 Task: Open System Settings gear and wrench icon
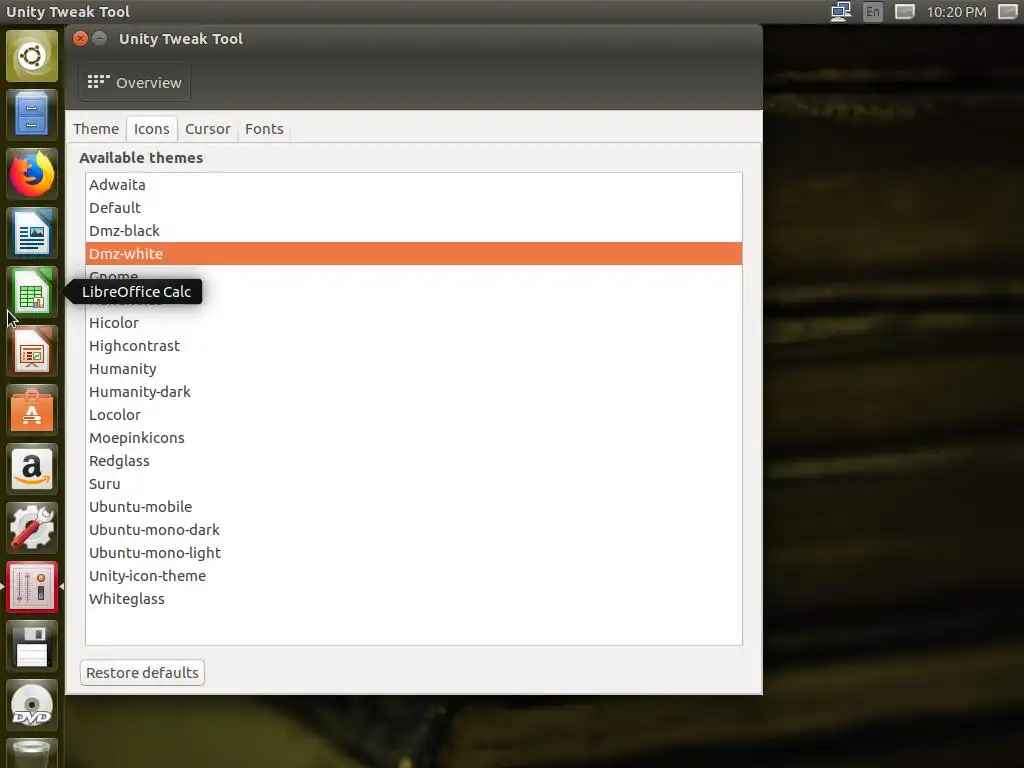[x=32, y=528]
